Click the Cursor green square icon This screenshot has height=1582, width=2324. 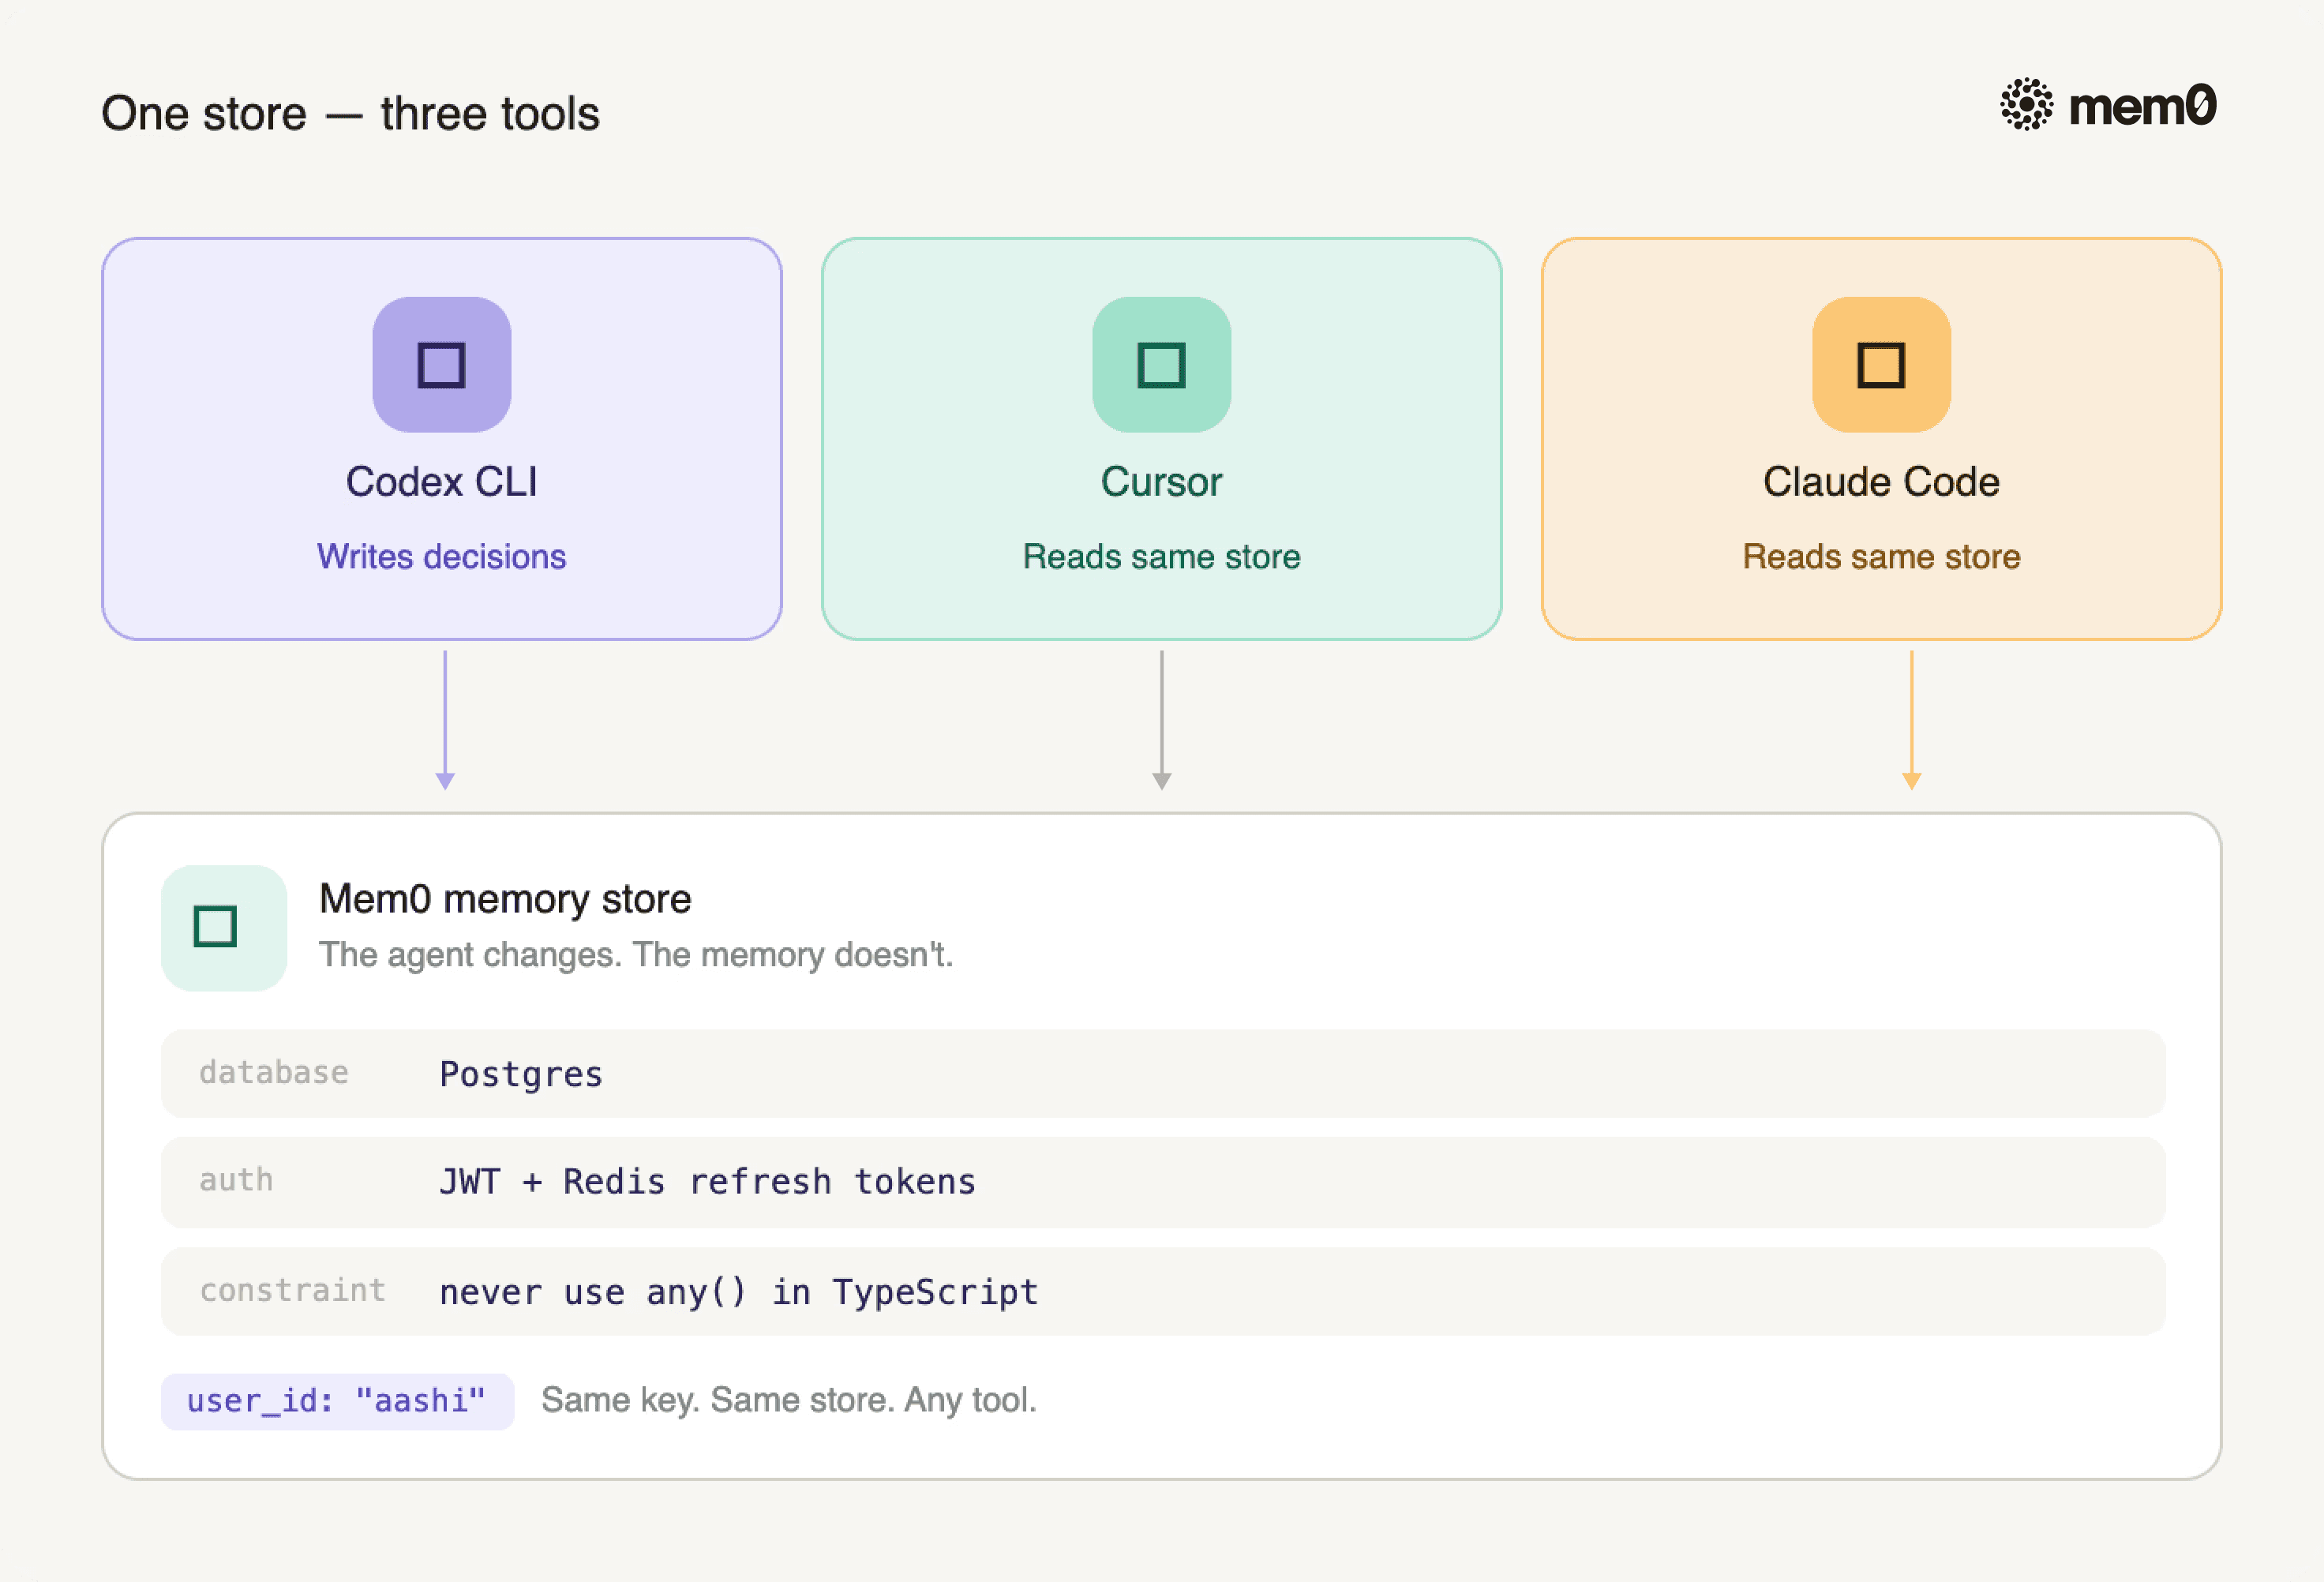click(x=1162, y=365)
